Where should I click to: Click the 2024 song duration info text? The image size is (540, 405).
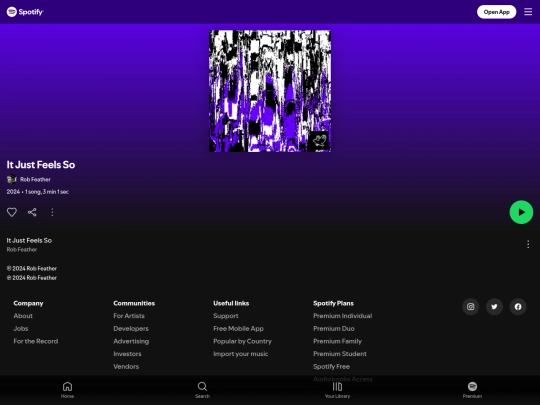[38, 192]
